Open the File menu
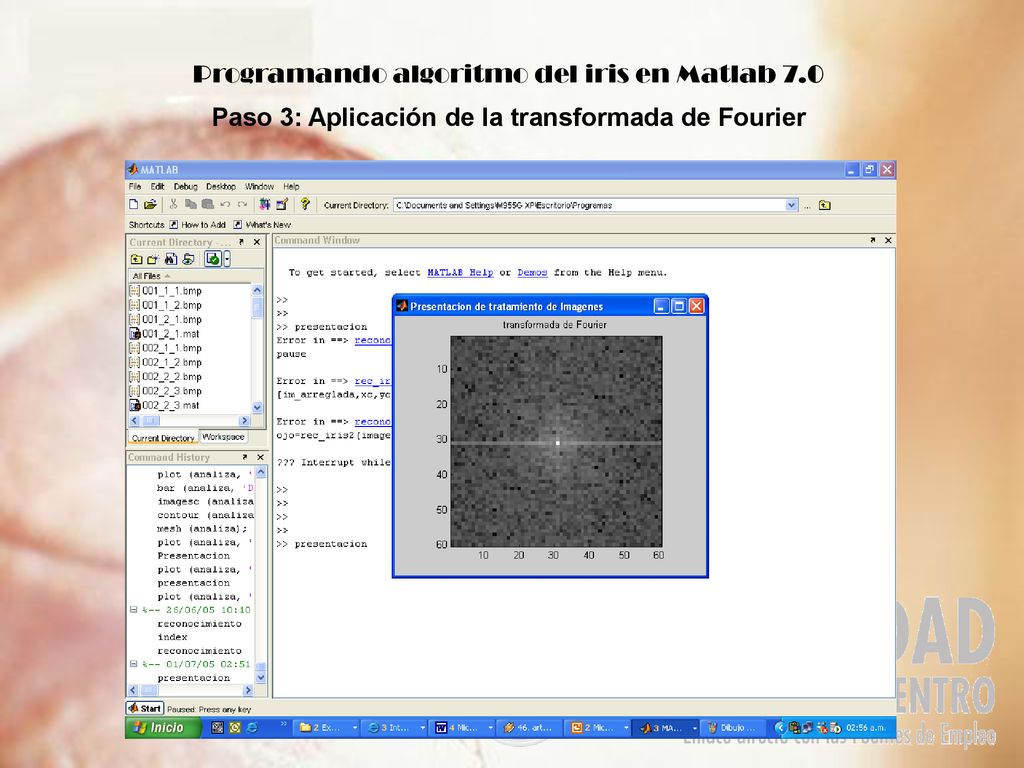The image size is (1024, 768). point(135,186)
